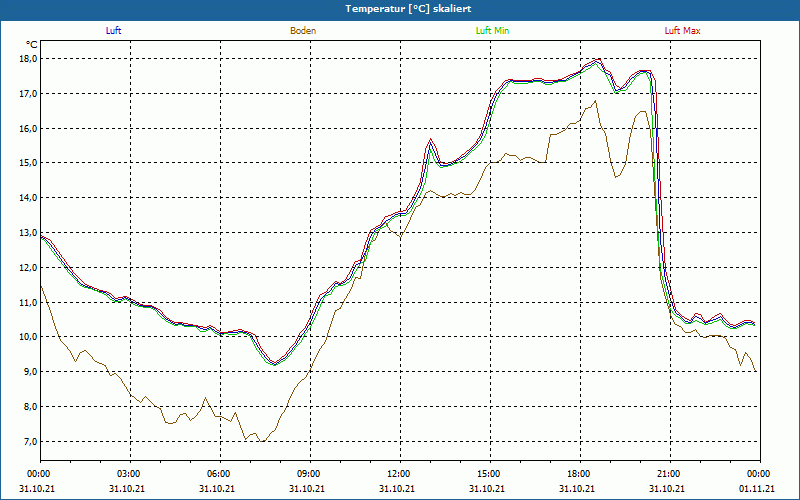Click the 14,0 y-axis label
Screen dimensions: 800x500
point(29,197)
